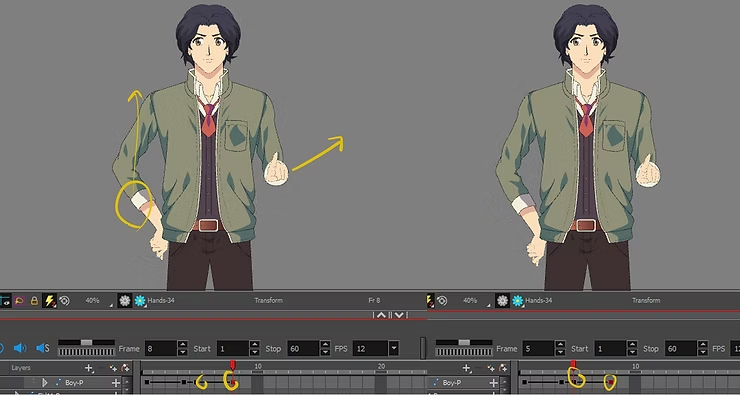
Task: Decrement left Stop value with down arrow
Action: click(325, 353)
